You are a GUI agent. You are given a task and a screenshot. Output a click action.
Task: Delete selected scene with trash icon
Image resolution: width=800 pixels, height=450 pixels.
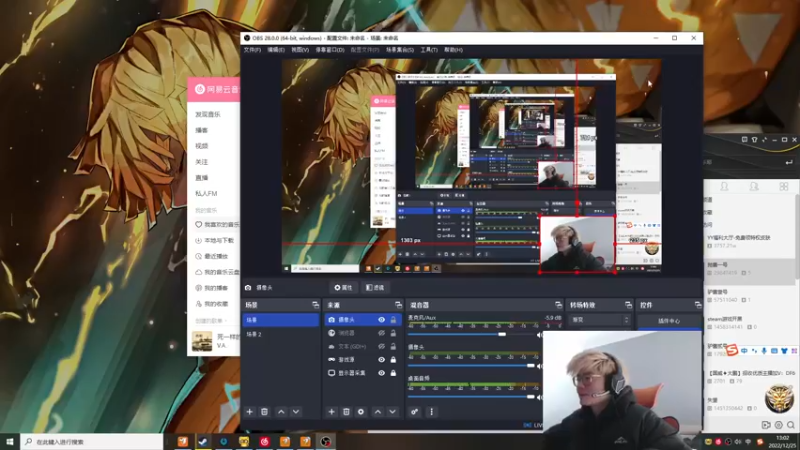[x=264, y=412]
